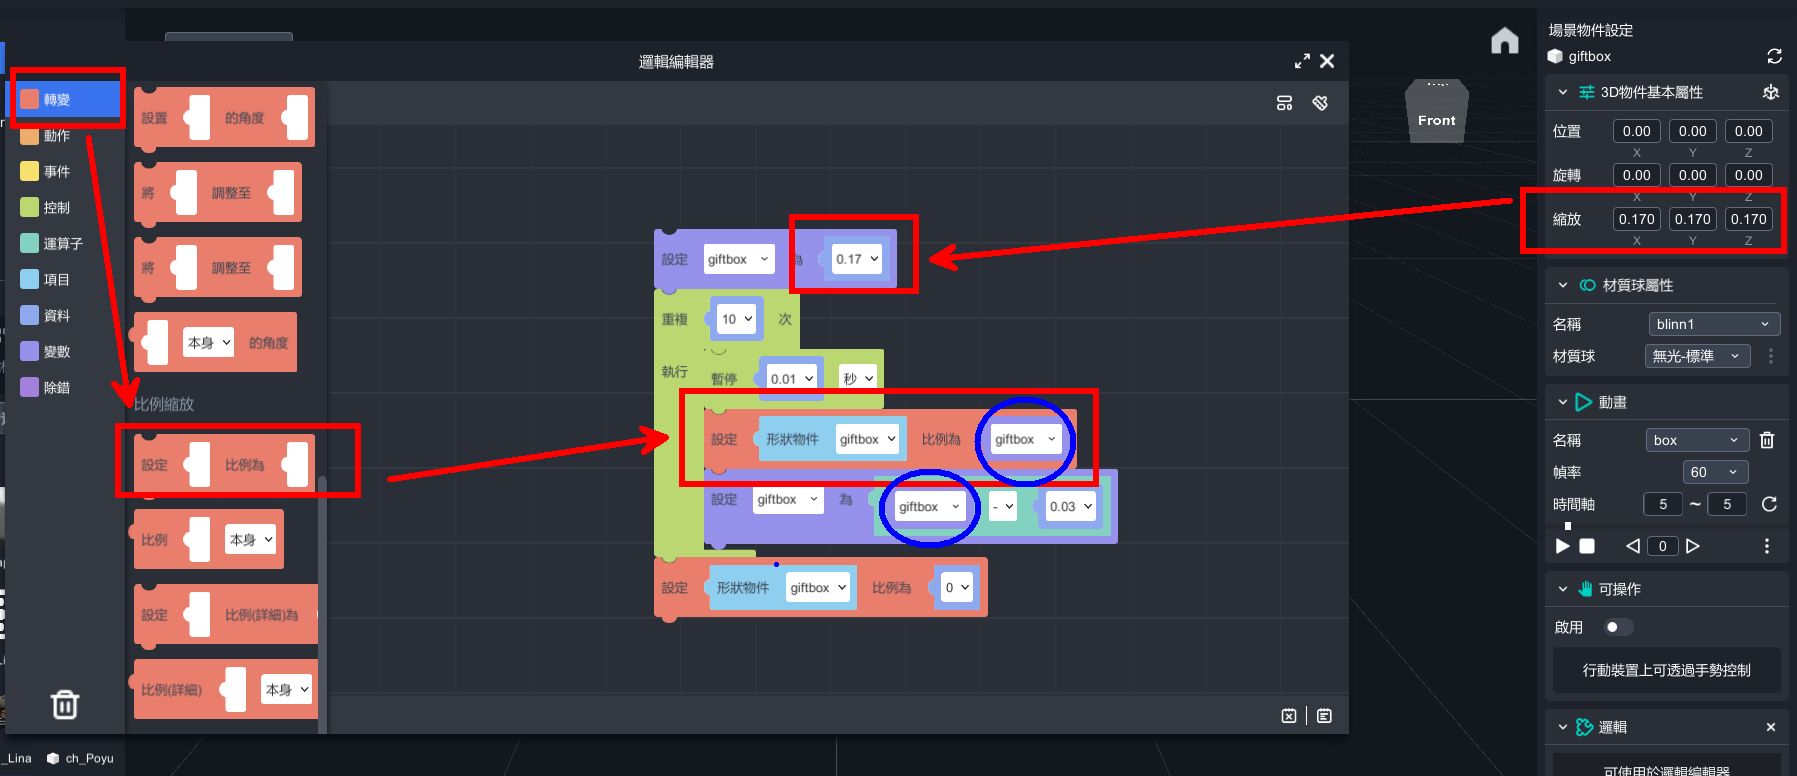This screenshot has height=776, width=1797.
Task: Click the block layout icon in editor toolbar
Action: (x=1285, y=103)
